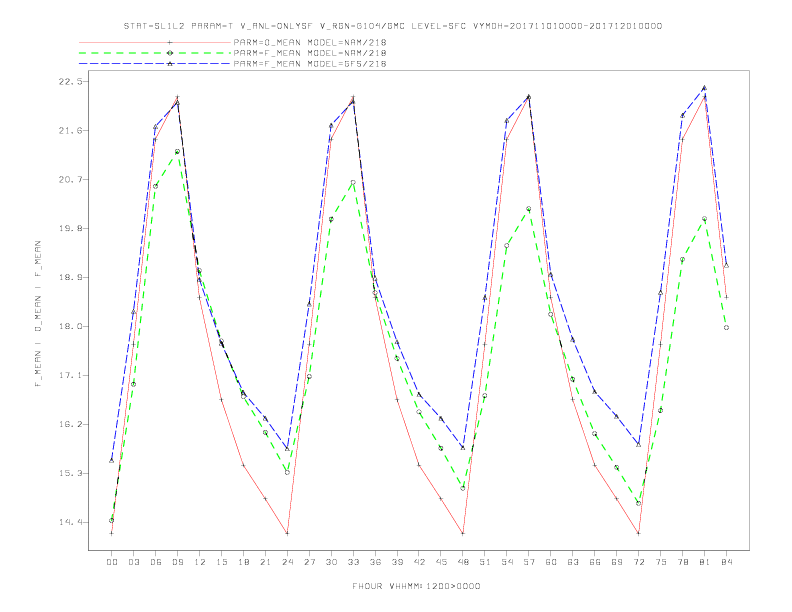Click x-axis tick label 45
This screenshot has width=792, height=612.
pos(441,562)
